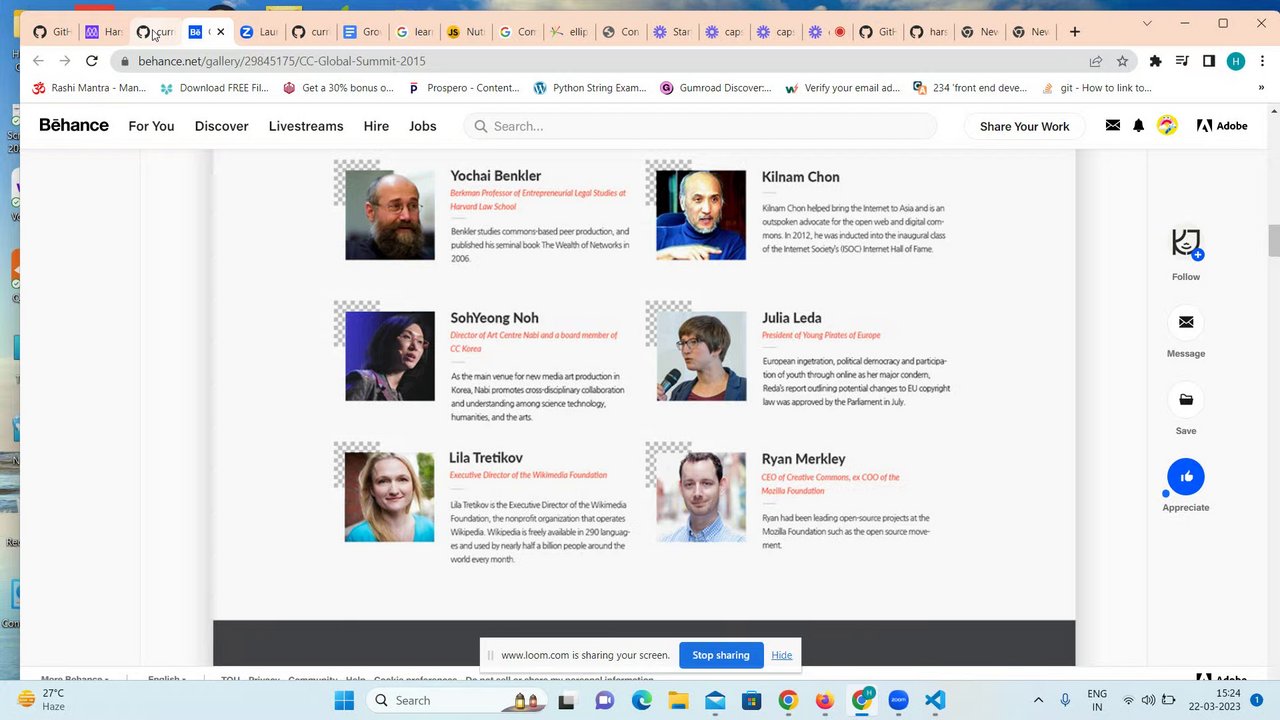Switch to the ellipsis tab

tap(568, 32)
